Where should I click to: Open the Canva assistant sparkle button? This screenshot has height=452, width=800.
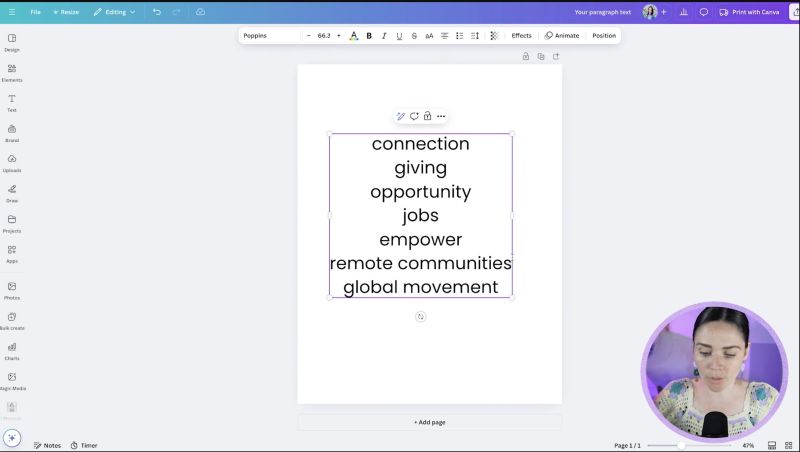coord(12,438)
